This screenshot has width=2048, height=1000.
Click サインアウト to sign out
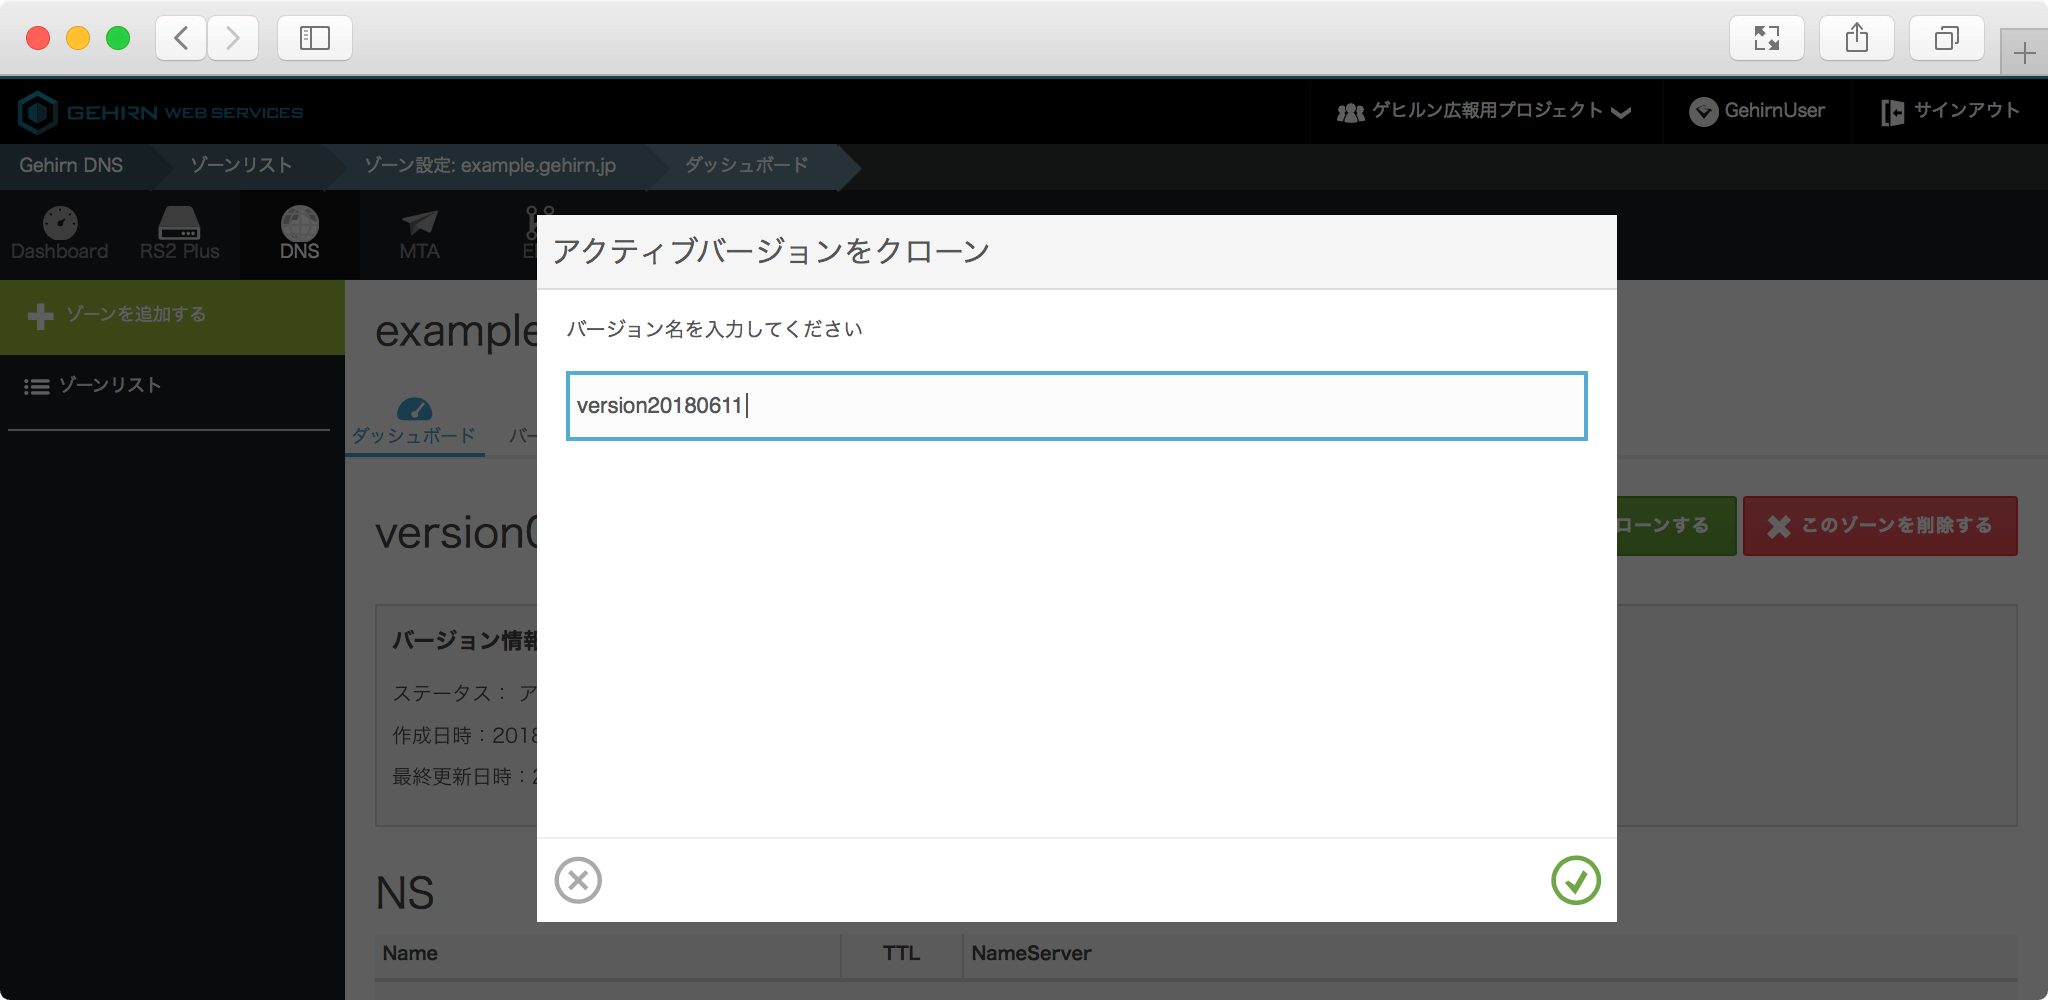(1950, 111)
